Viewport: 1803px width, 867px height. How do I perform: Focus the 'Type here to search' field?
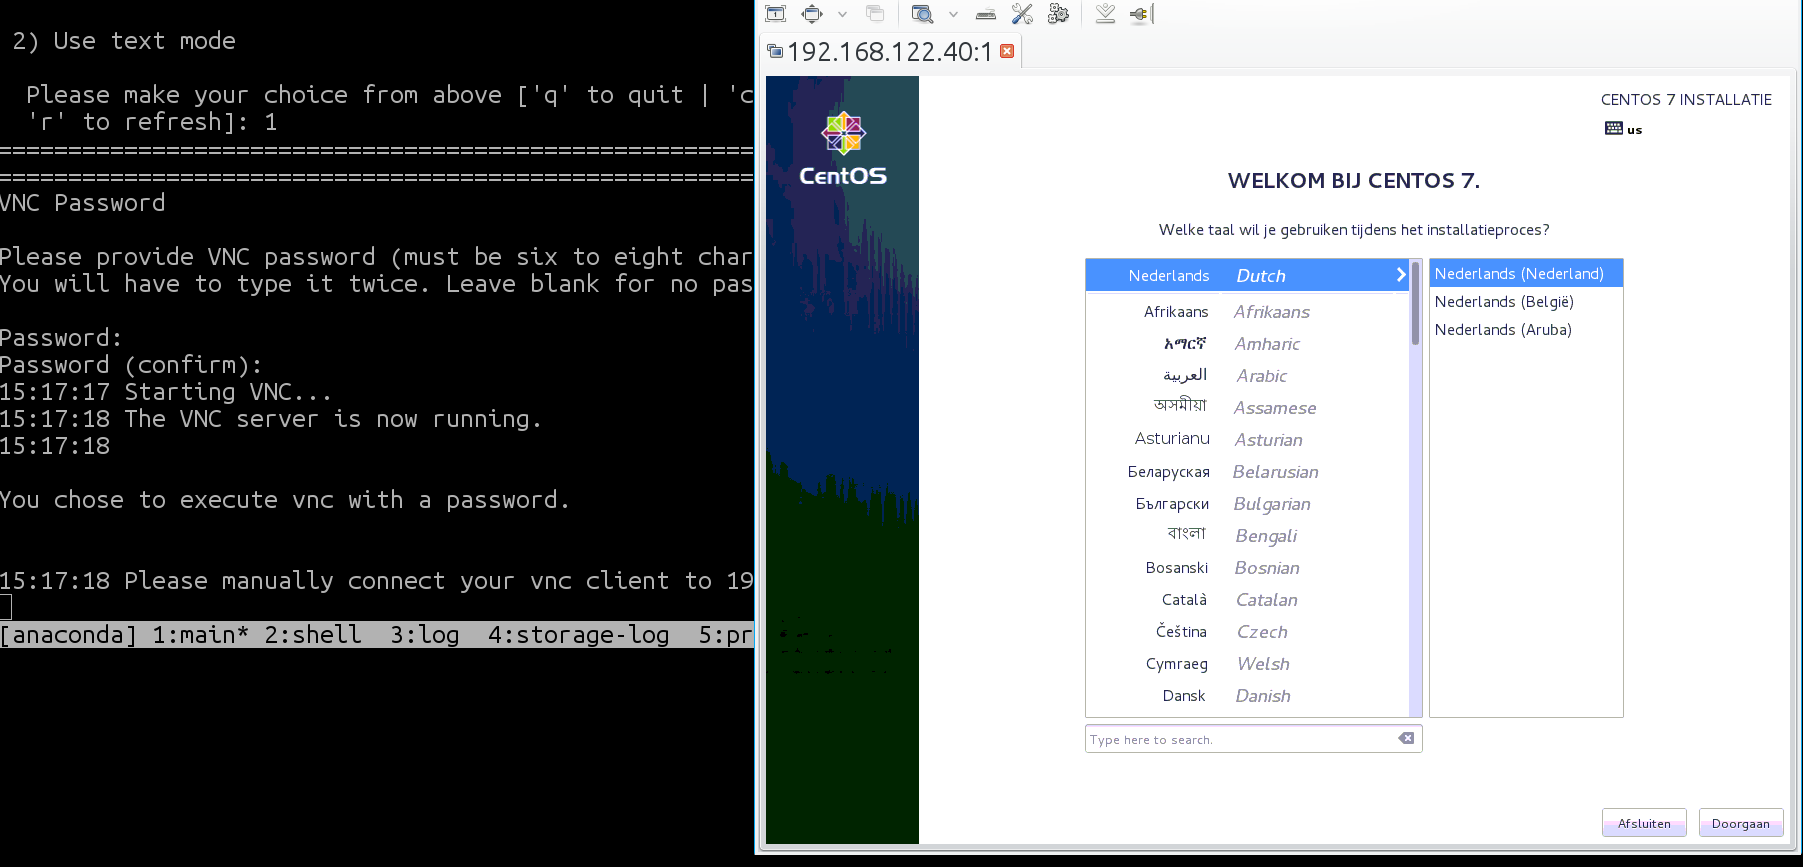tap(1253, 739)
